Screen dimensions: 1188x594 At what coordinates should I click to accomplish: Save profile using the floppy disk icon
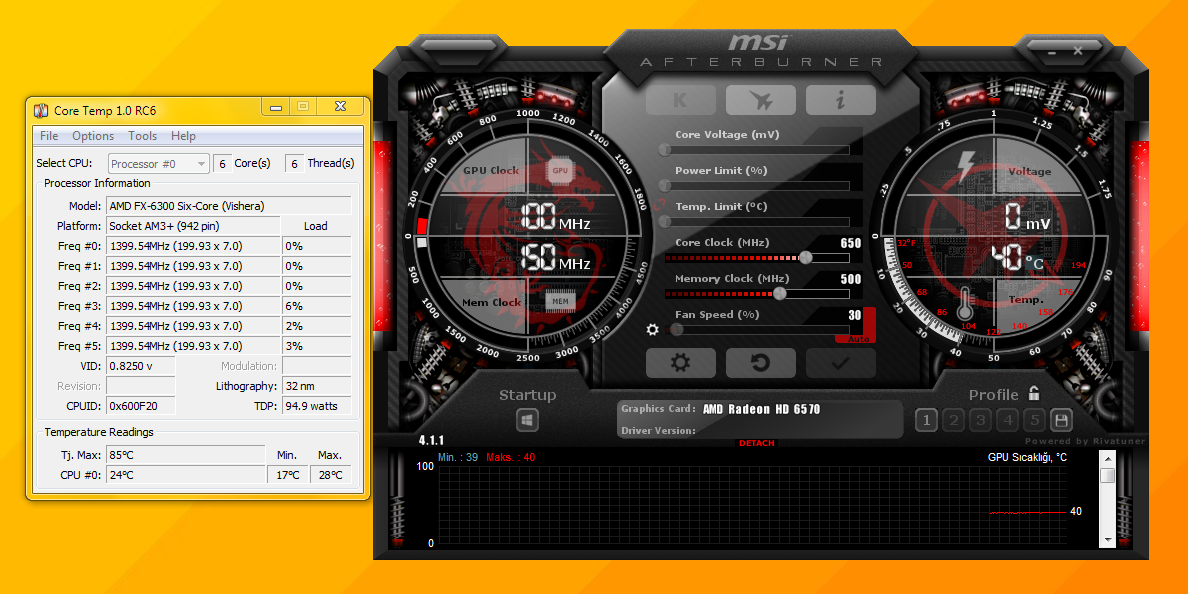coord(1061,420)
